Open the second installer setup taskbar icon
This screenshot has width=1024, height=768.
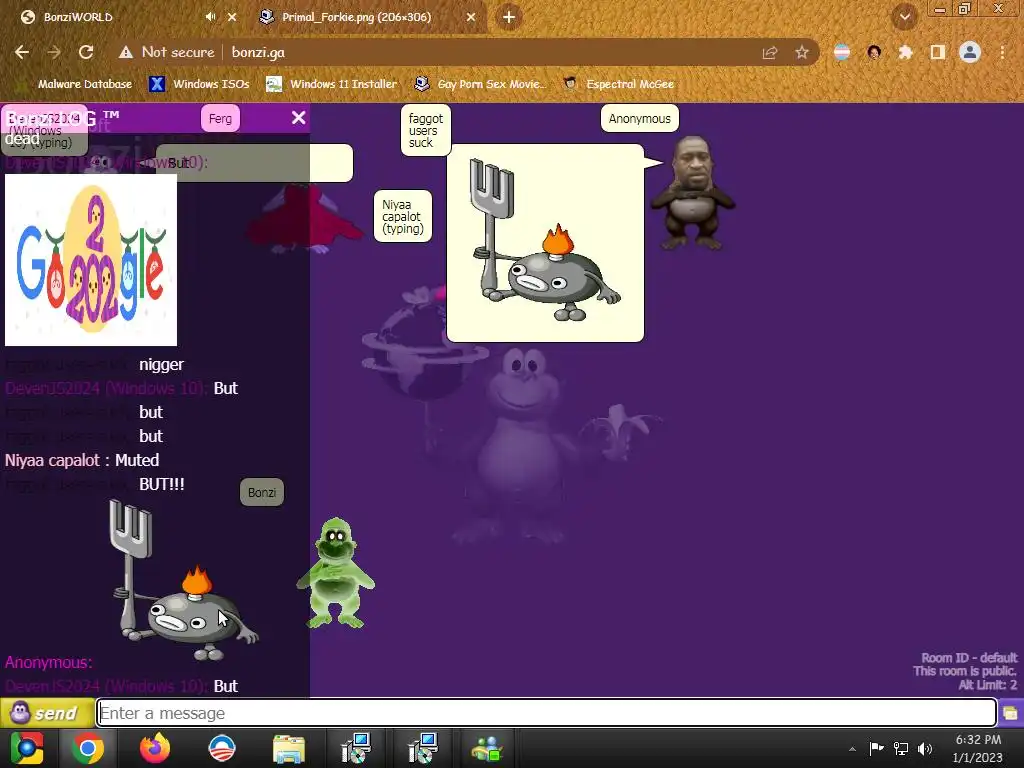[x=423, y=748]
